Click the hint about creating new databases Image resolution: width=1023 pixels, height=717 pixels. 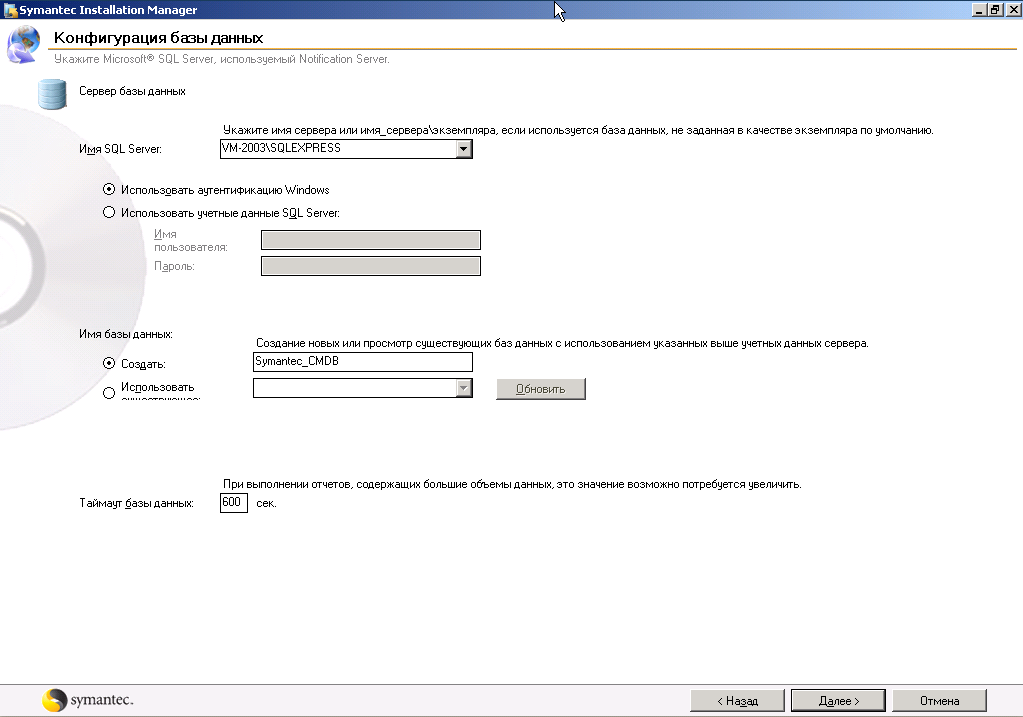tap(562, 343)
